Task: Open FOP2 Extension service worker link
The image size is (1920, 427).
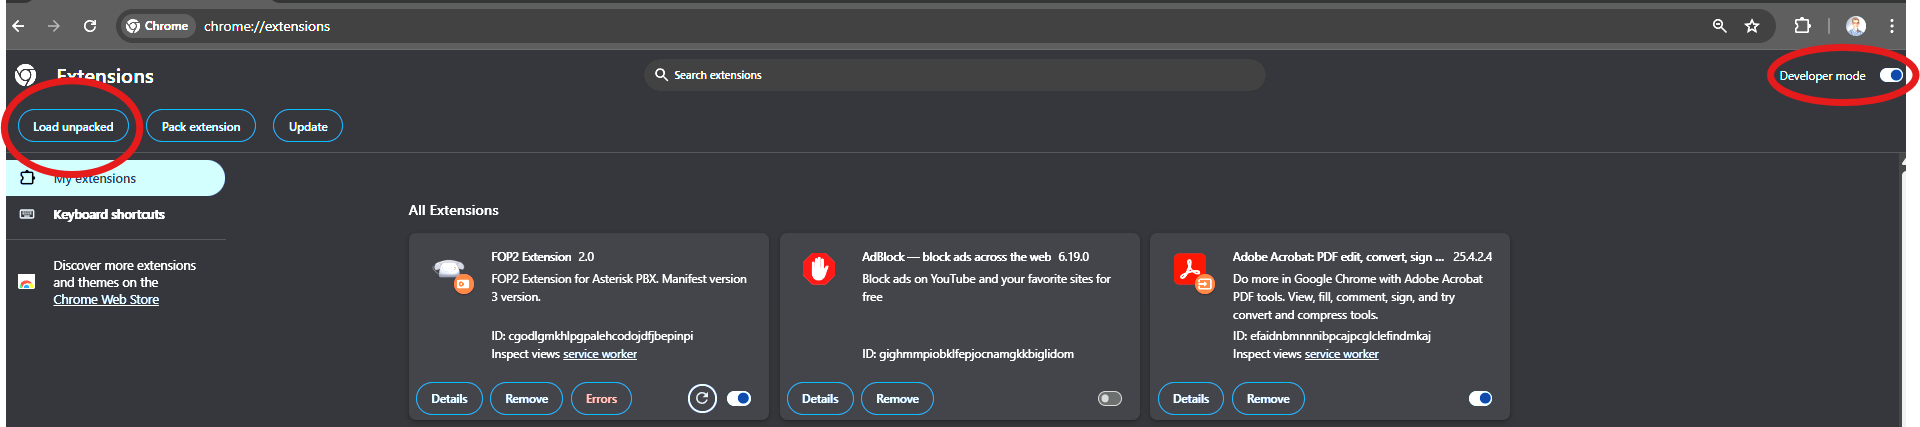Action: tap(600, 354)
